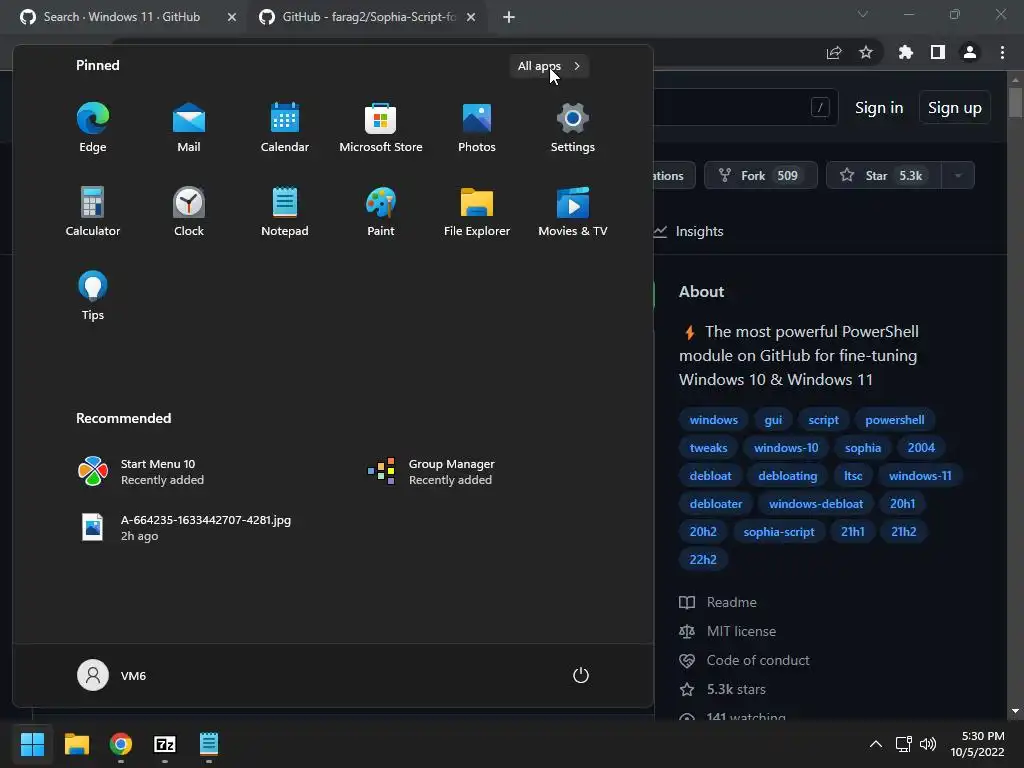Open the windows-11 topic tag
This screenshot has width=1024, height=768.
click(920, 476)
